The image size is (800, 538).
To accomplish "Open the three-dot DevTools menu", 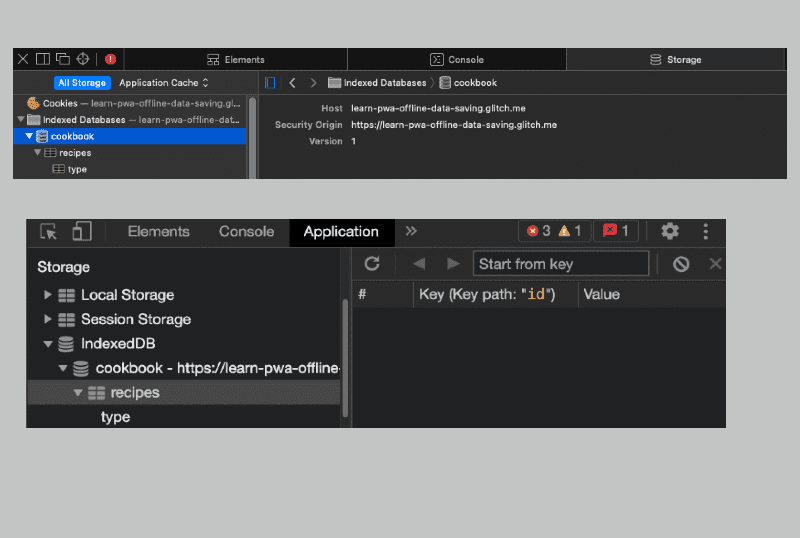I will (706, 232).
